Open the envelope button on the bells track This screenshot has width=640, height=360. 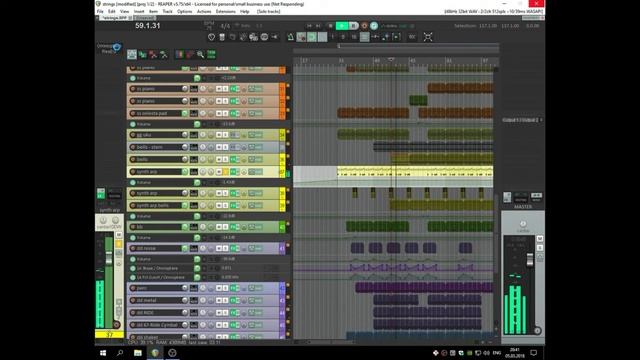click(256, 159)
